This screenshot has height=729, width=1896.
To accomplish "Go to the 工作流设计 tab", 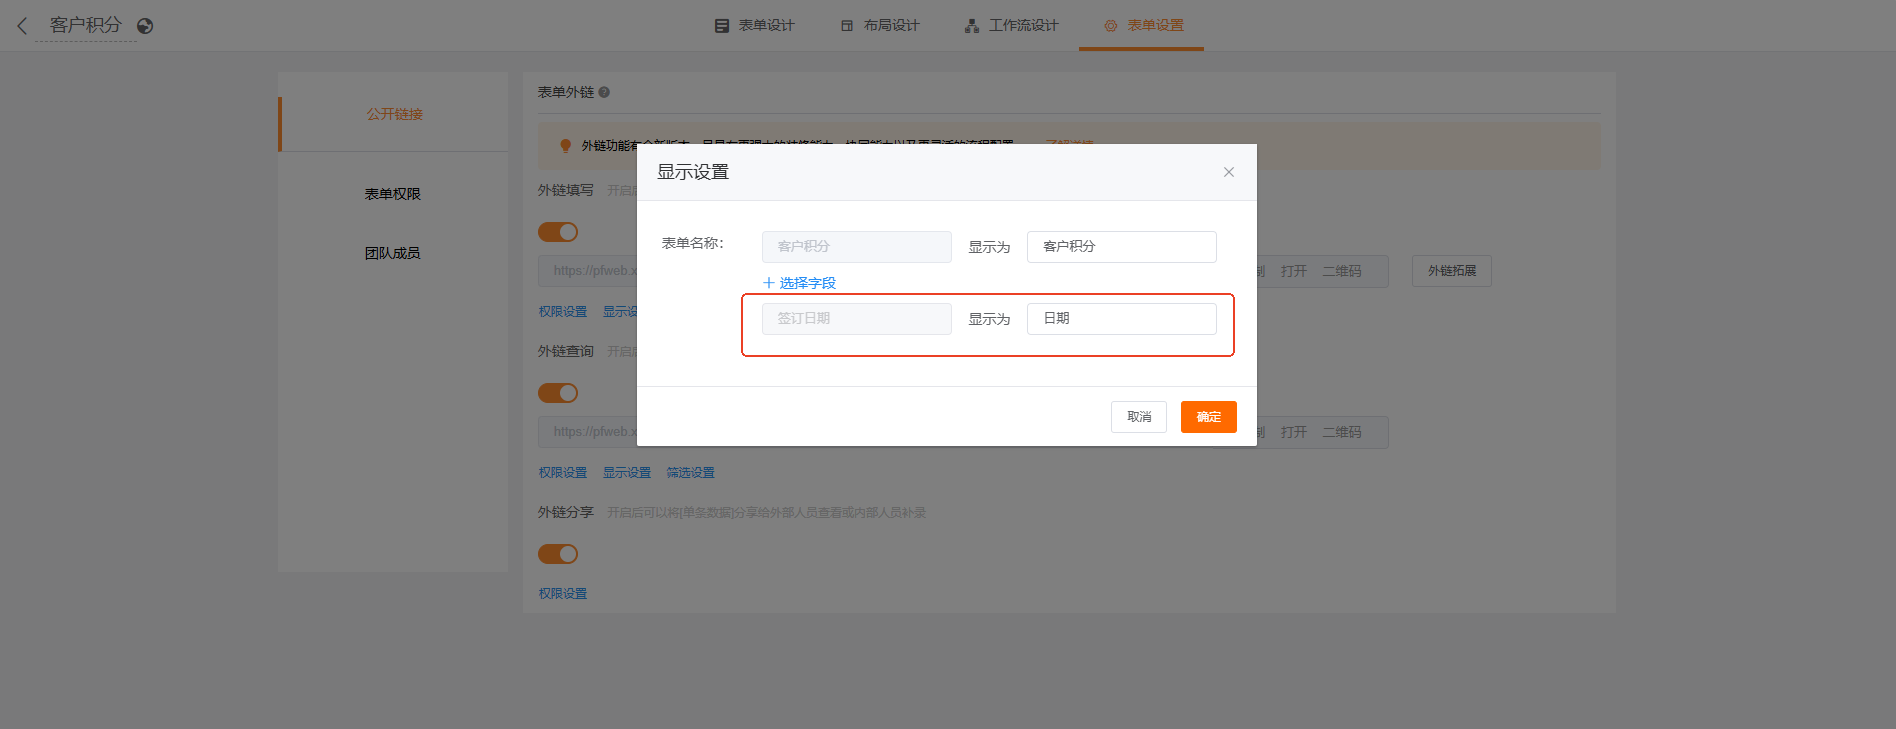I will coord(1011,26).
